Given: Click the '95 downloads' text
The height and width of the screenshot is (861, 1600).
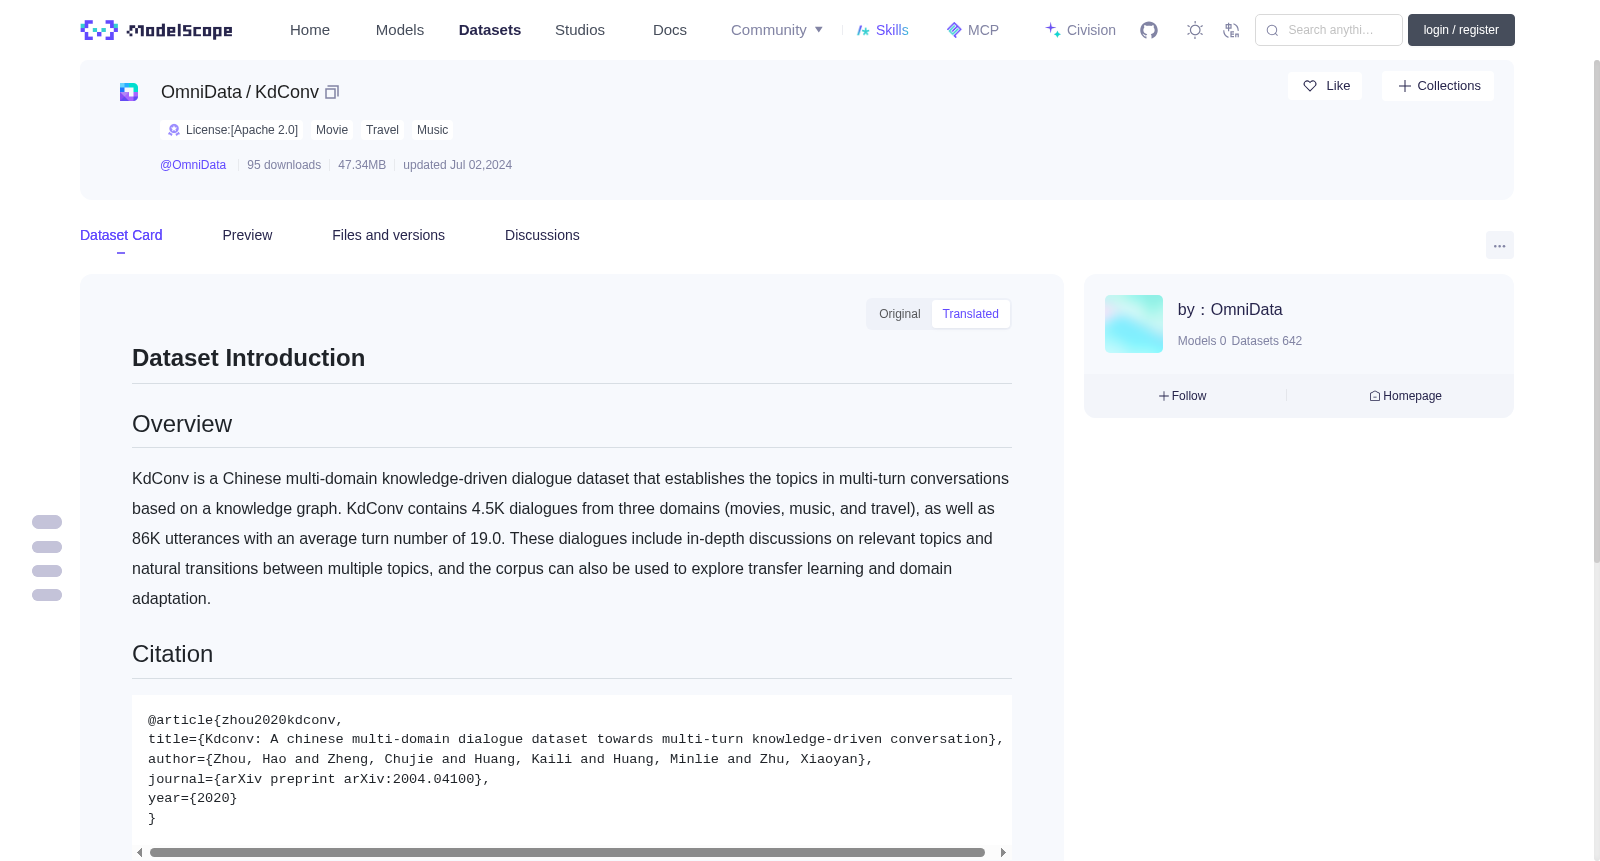Looking at the screenshot, I should [x=284, y=165].
